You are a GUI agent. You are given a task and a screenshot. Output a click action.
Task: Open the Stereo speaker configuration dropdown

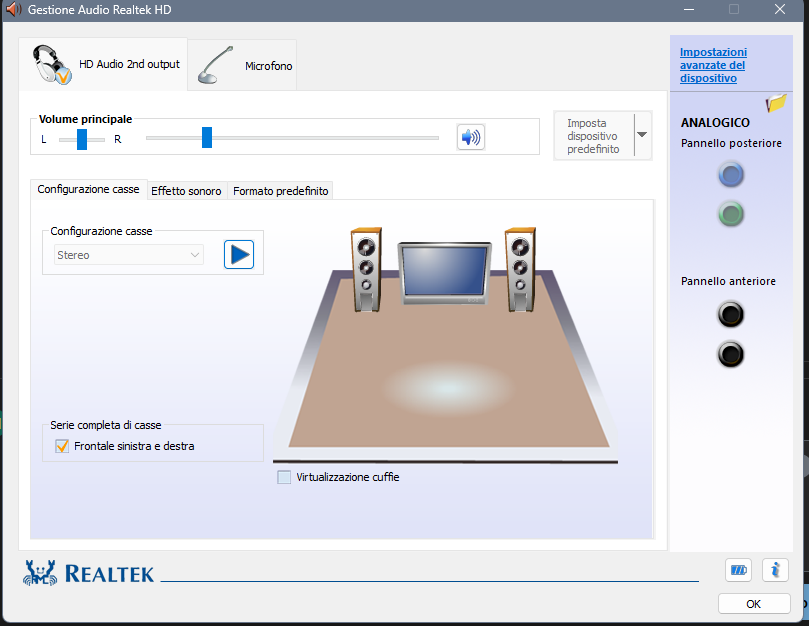tap(128, 255)
